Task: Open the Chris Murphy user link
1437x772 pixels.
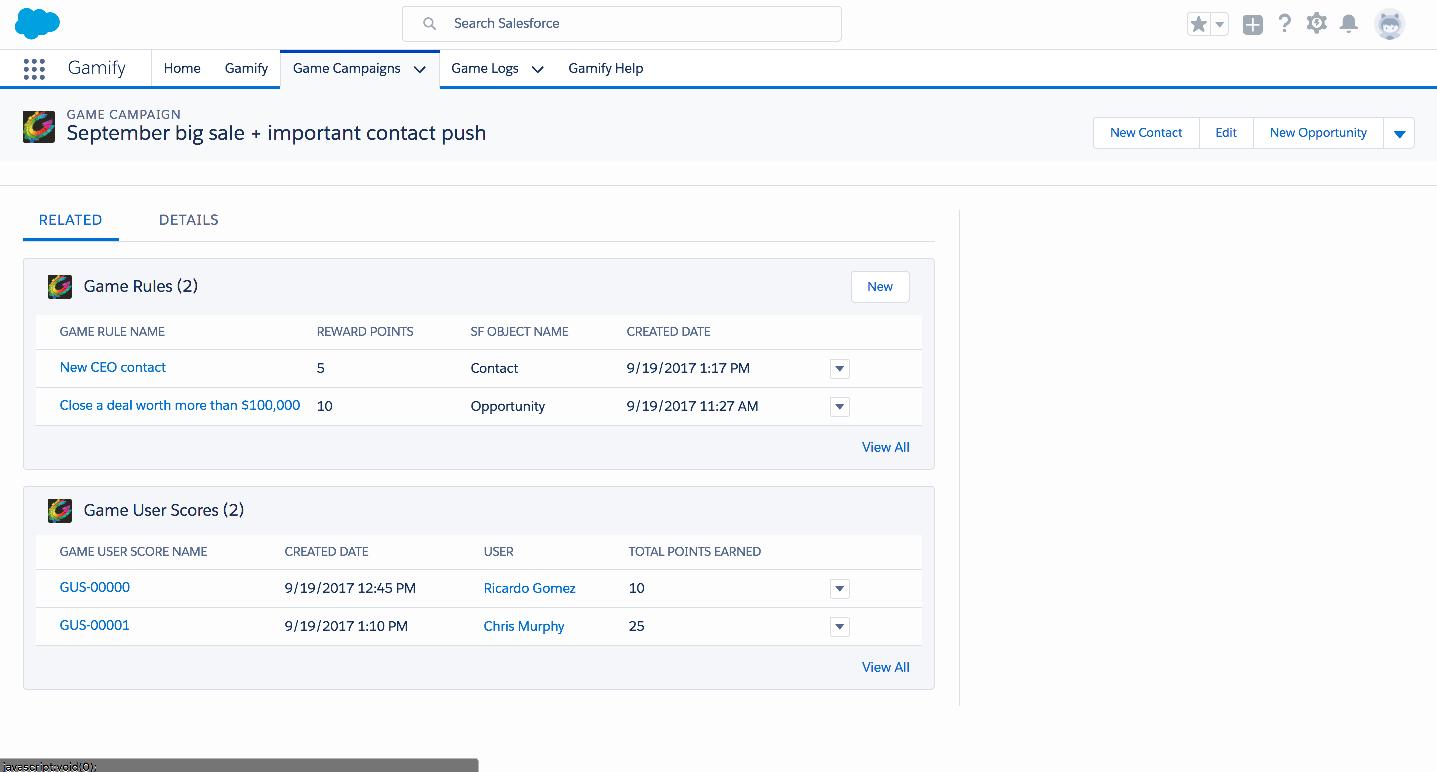Action: 524,627
